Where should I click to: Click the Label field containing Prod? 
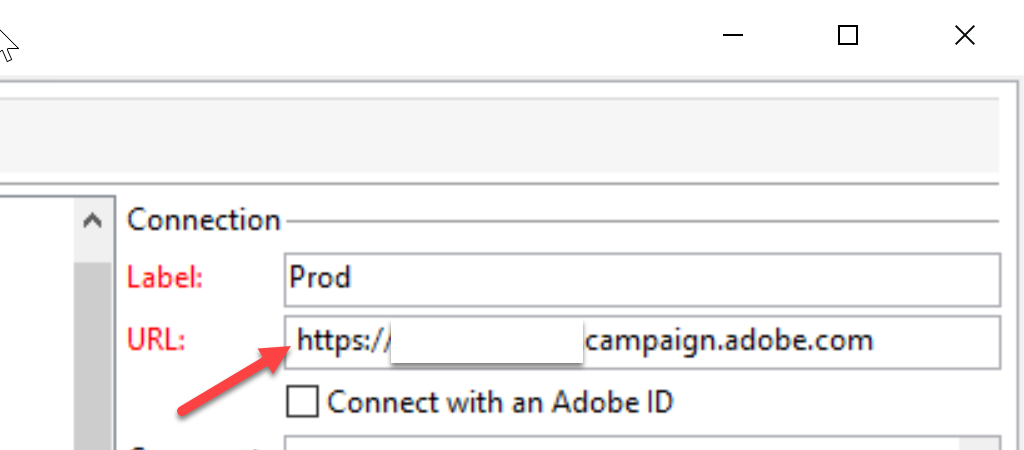click(642, 280)
